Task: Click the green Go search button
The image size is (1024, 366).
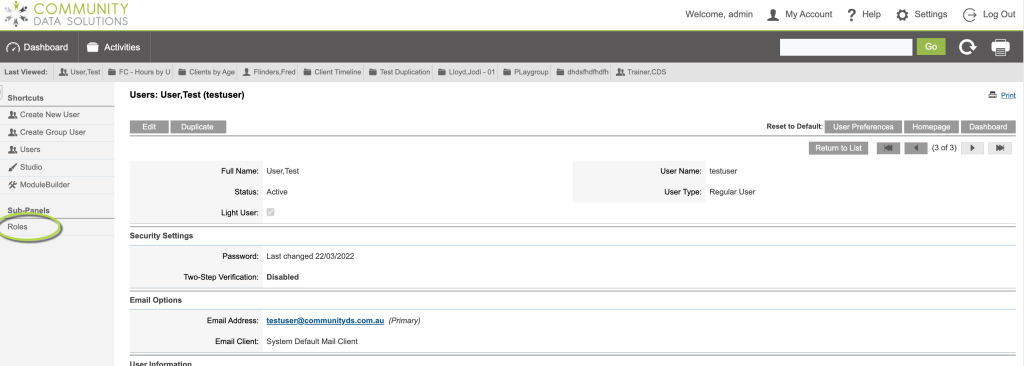Action: [931, 46]
